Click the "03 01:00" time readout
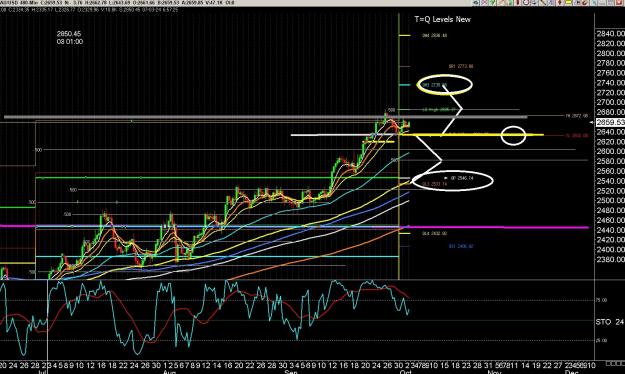The width and height of the screenshot is (625, 374). click(70, 41)
